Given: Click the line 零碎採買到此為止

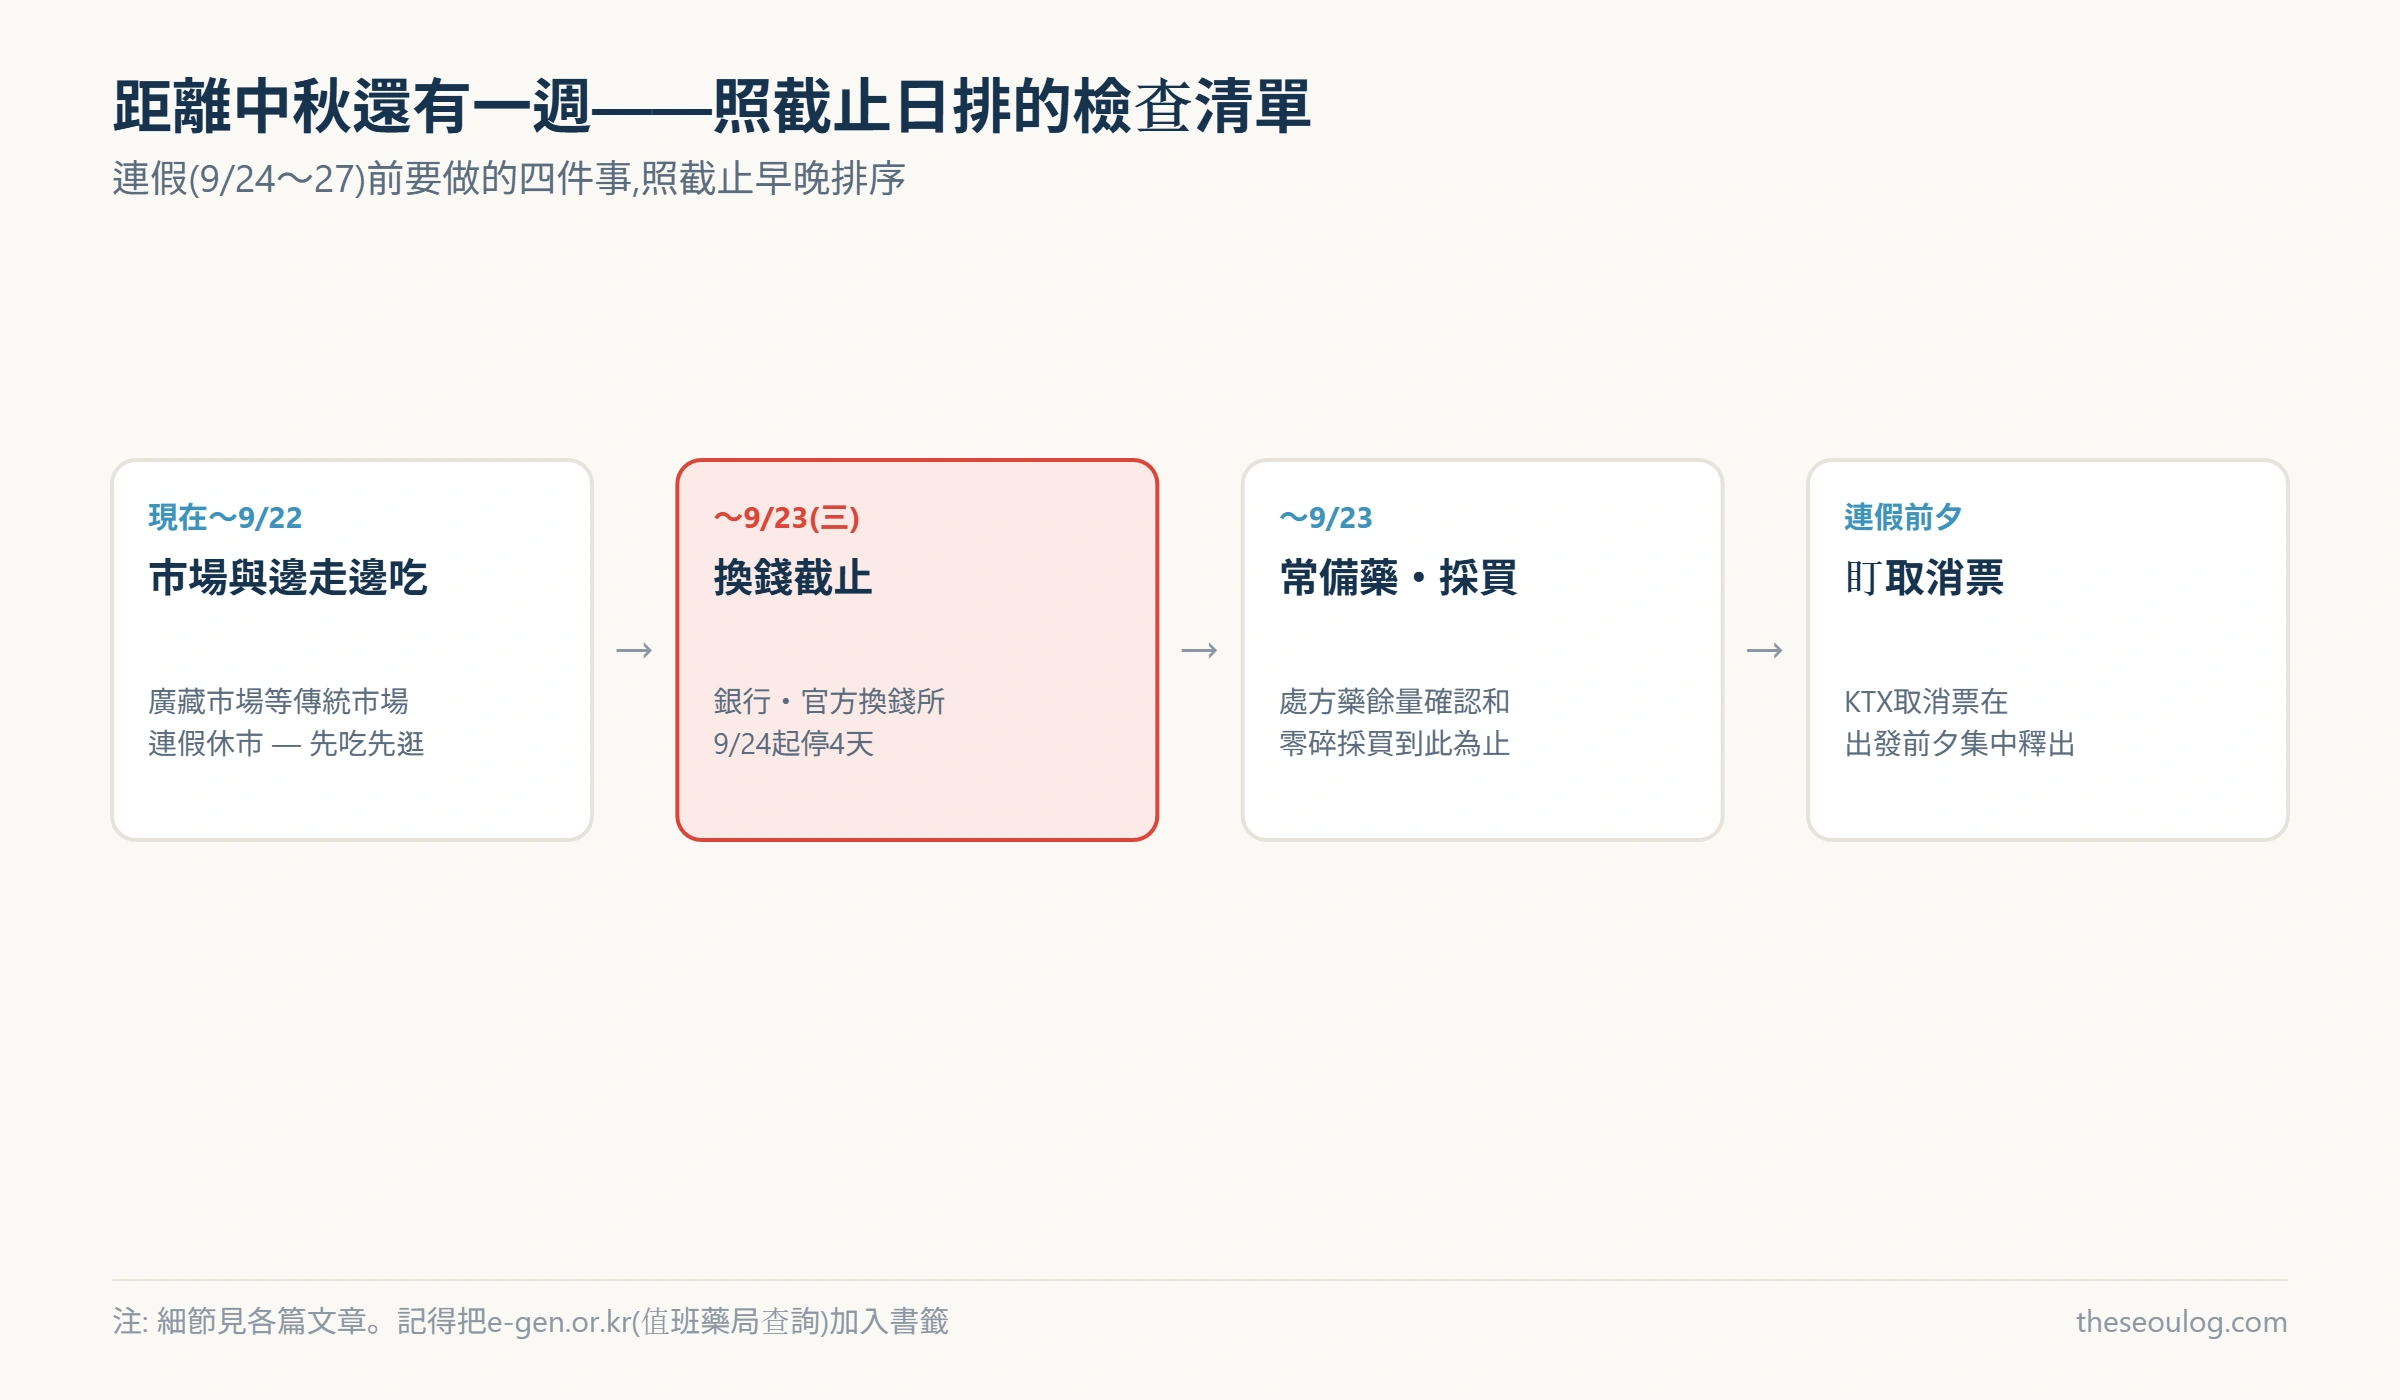Looking at the screenshot, I should pyautogui.click(x=1394, y=743).
